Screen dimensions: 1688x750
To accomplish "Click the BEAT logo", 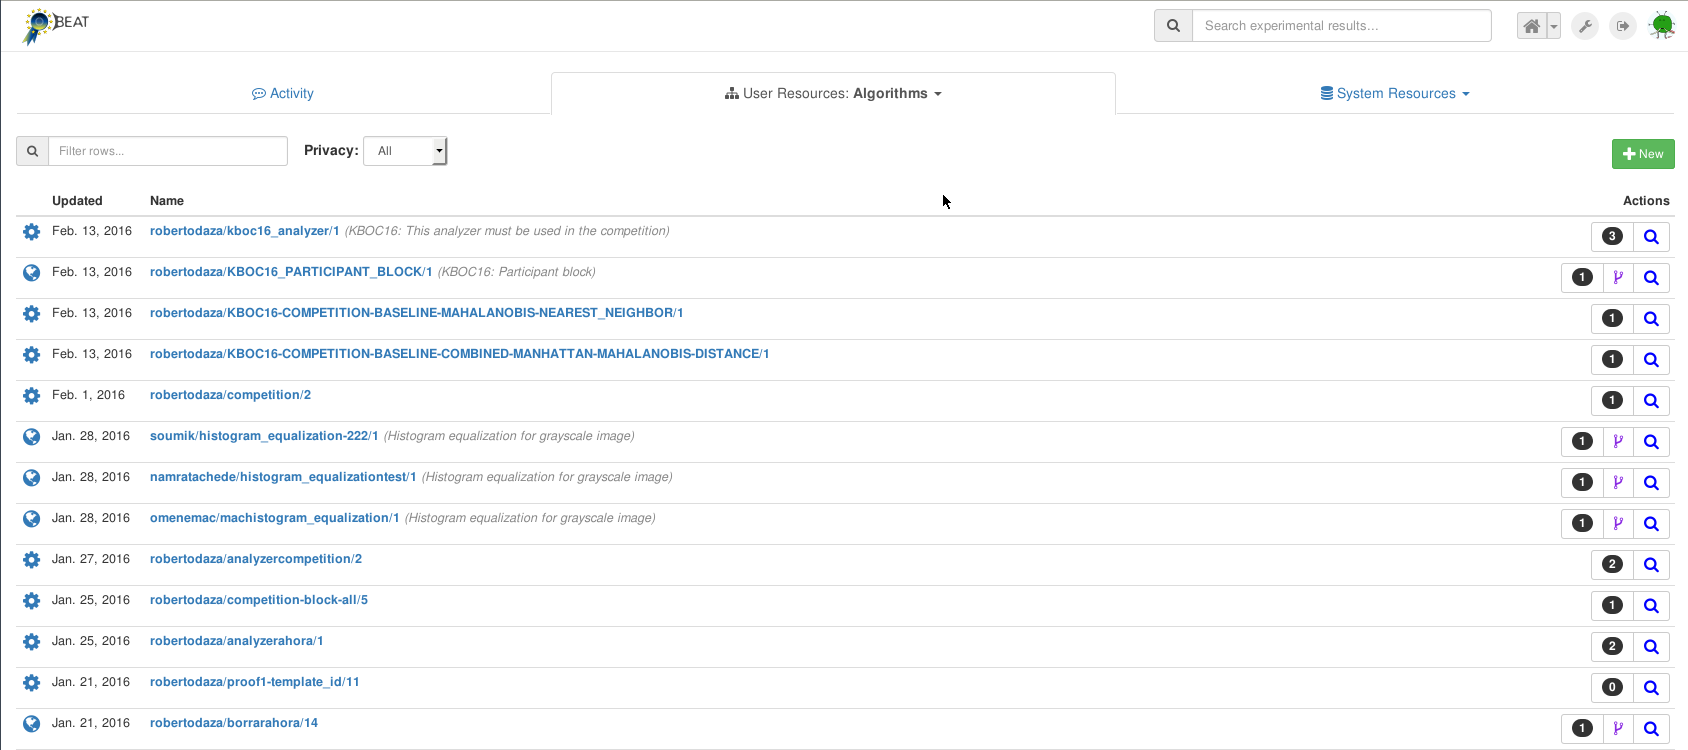I will [57, 24].
